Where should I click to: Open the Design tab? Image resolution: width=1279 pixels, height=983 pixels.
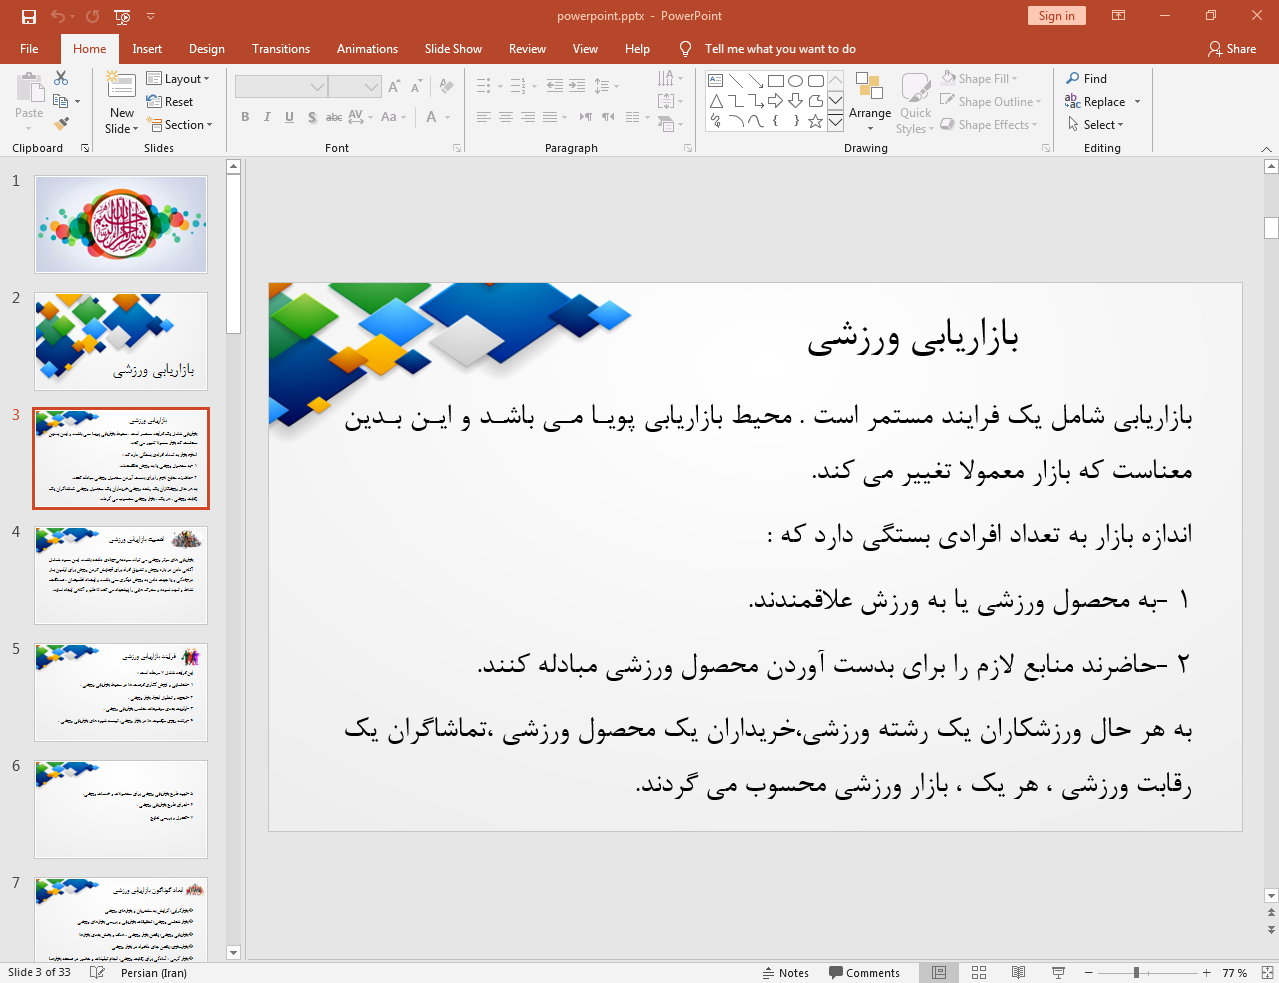point(207,49)
